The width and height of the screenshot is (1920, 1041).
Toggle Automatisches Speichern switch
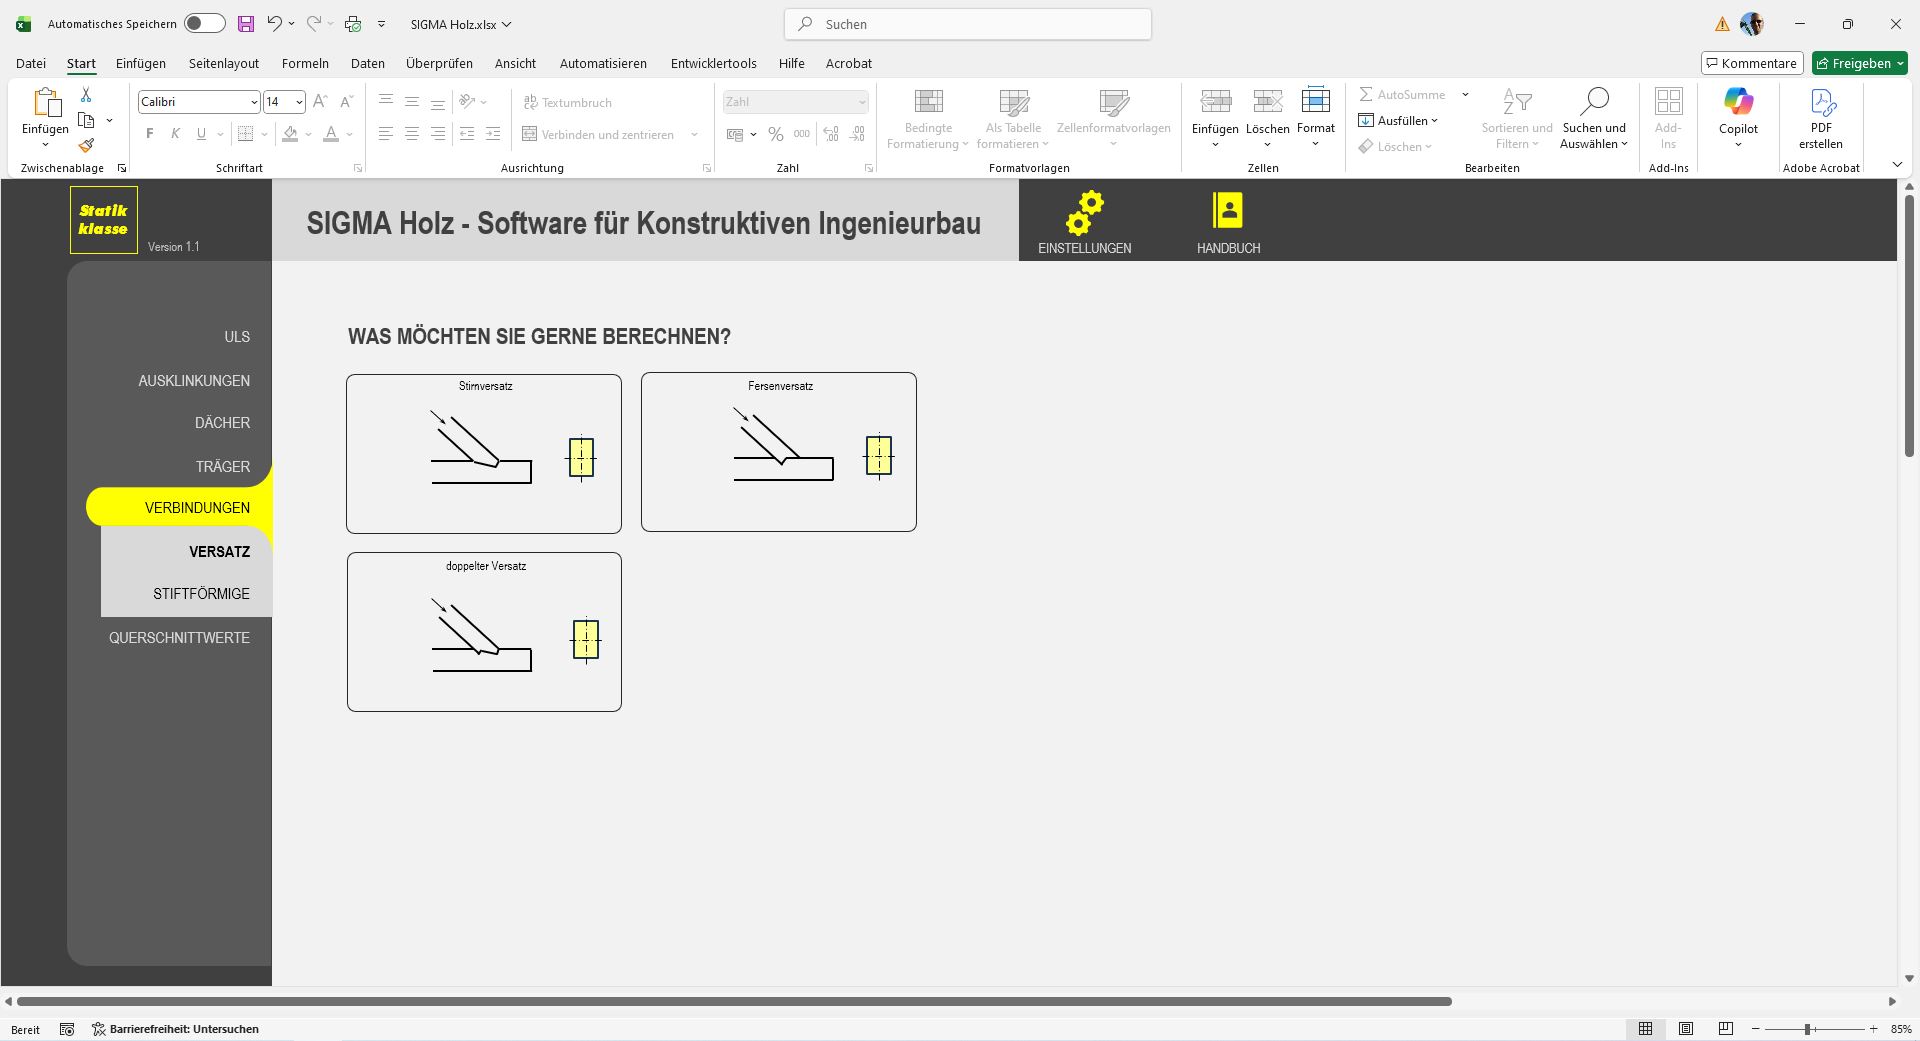click(x=204, y=24)
